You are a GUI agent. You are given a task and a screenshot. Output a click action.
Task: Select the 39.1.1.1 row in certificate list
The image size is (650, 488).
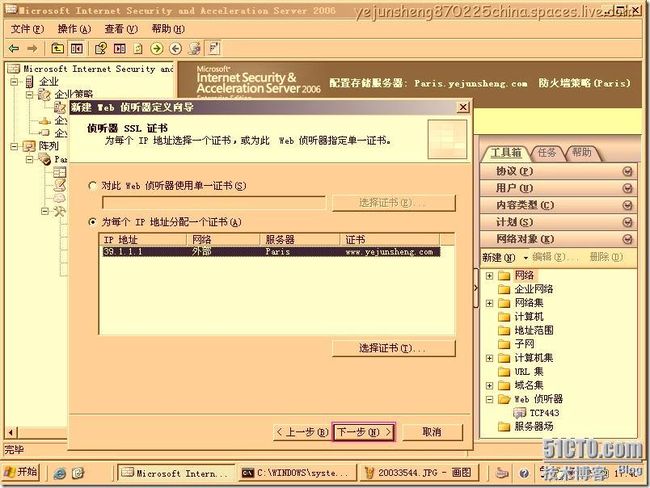(x=271, y=252)
